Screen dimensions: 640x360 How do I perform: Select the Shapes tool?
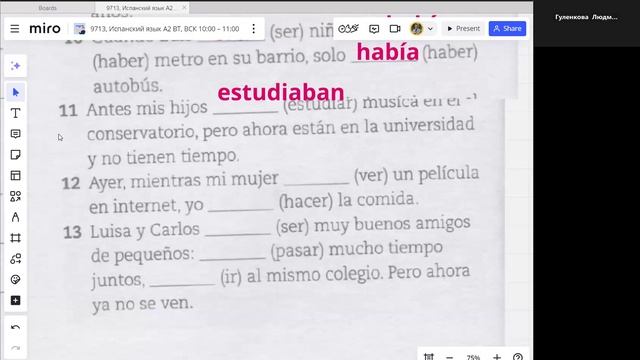(16, 196)
